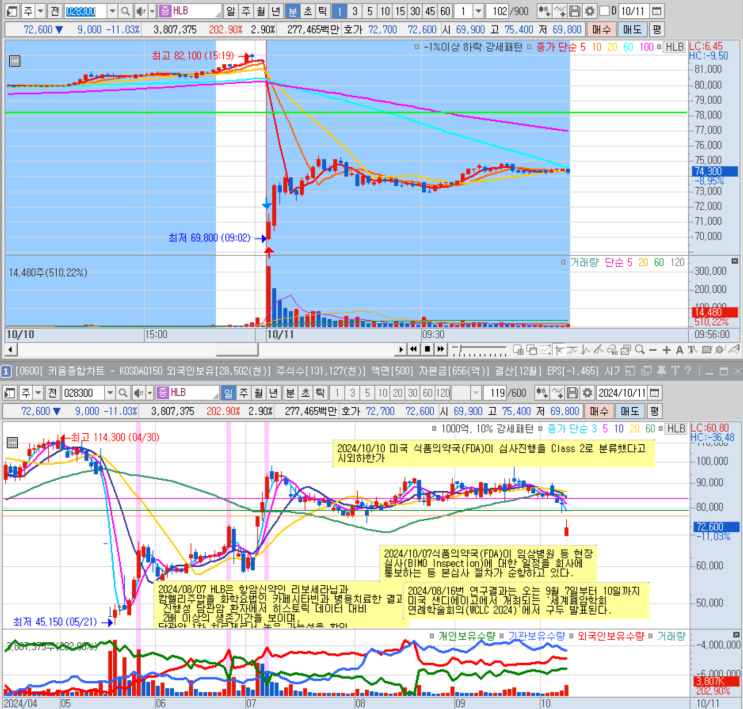The image size is (743, 709).
Task: Click help question mark in lower window title
Action: (x=688, y=371)
